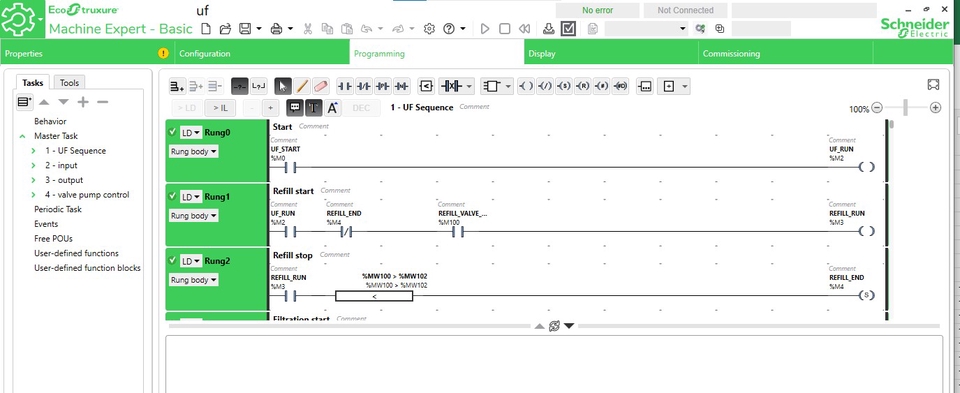Open the Tools tab
Viewport: 960px width, 393px height.
[x=69, y=83]
